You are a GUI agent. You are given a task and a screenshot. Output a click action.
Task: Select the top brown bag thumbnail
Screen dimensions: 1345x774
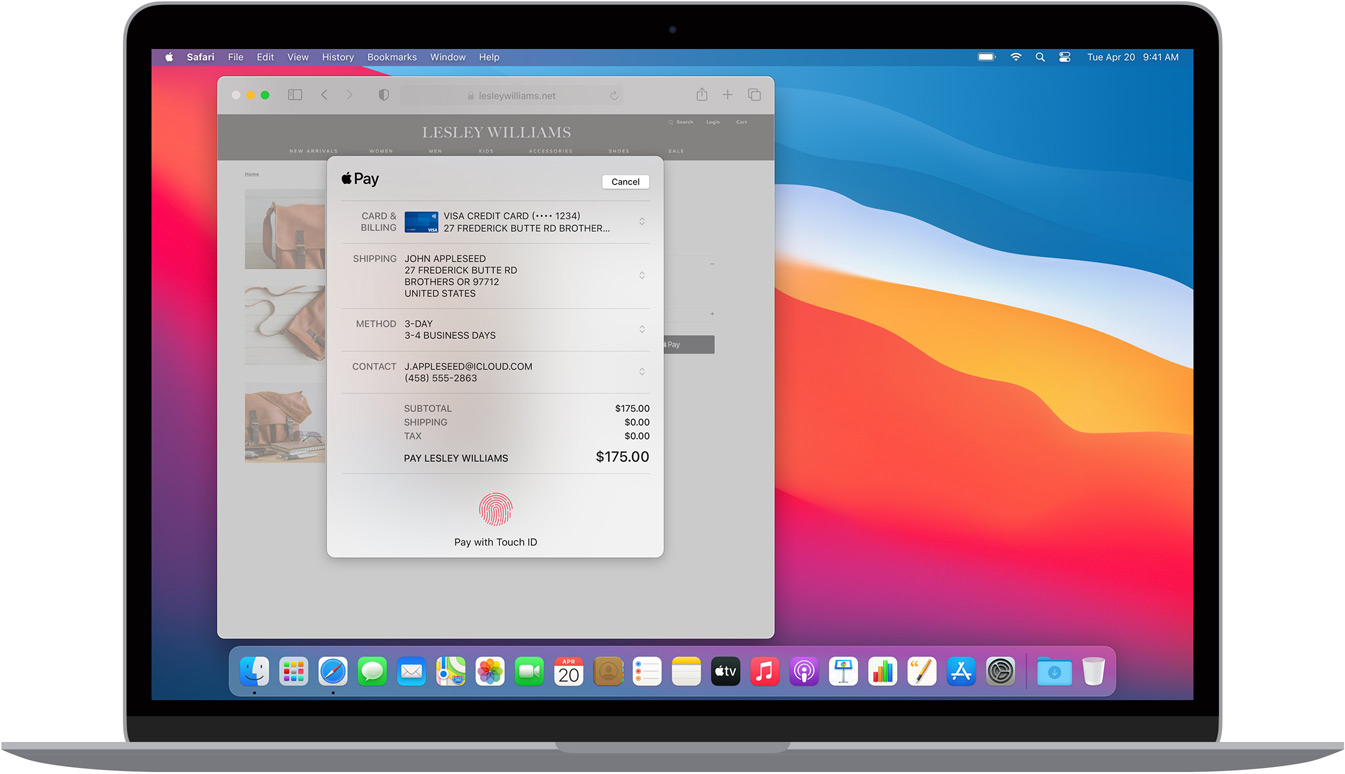coord(285,229)
